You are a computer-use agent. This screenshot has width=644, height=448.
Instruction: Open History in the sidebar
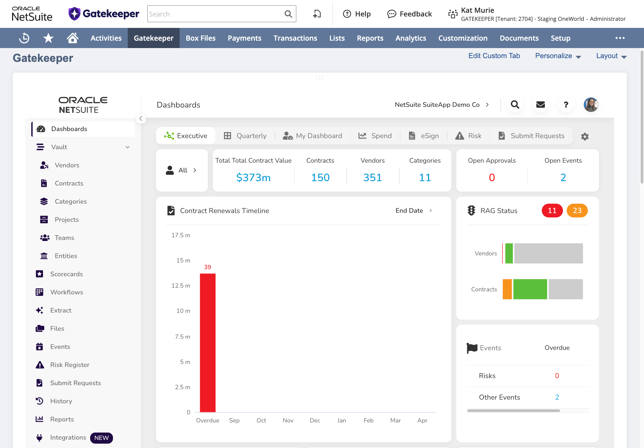point(61,401)
